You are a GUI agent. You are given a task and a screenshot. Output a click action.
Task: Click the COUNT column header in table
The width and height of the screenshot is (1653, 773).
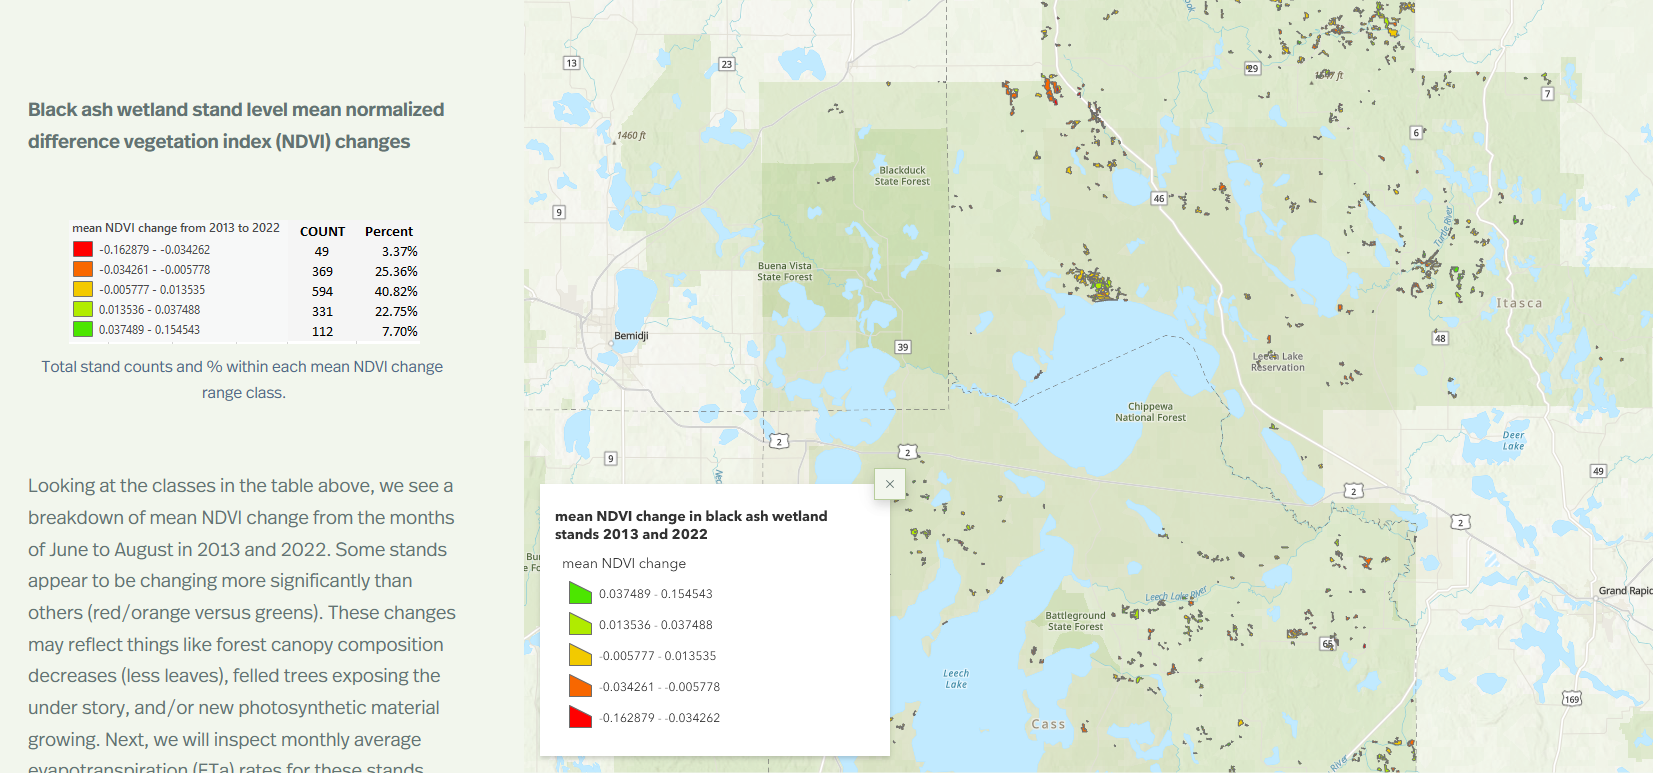pos(322,231)
